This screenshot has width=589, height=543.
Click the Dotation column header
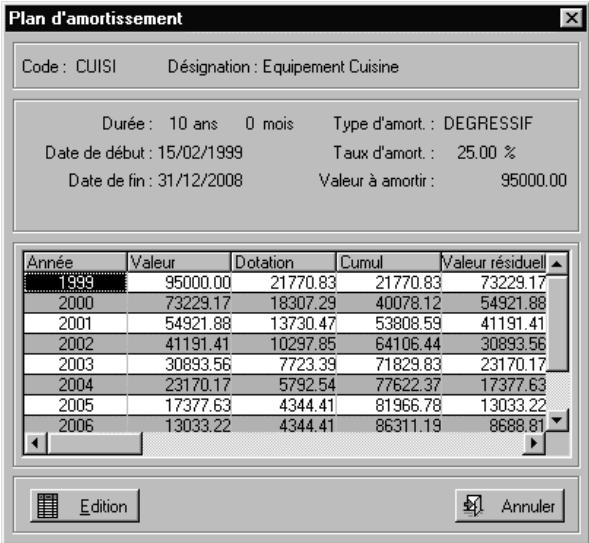coord(284,262)
